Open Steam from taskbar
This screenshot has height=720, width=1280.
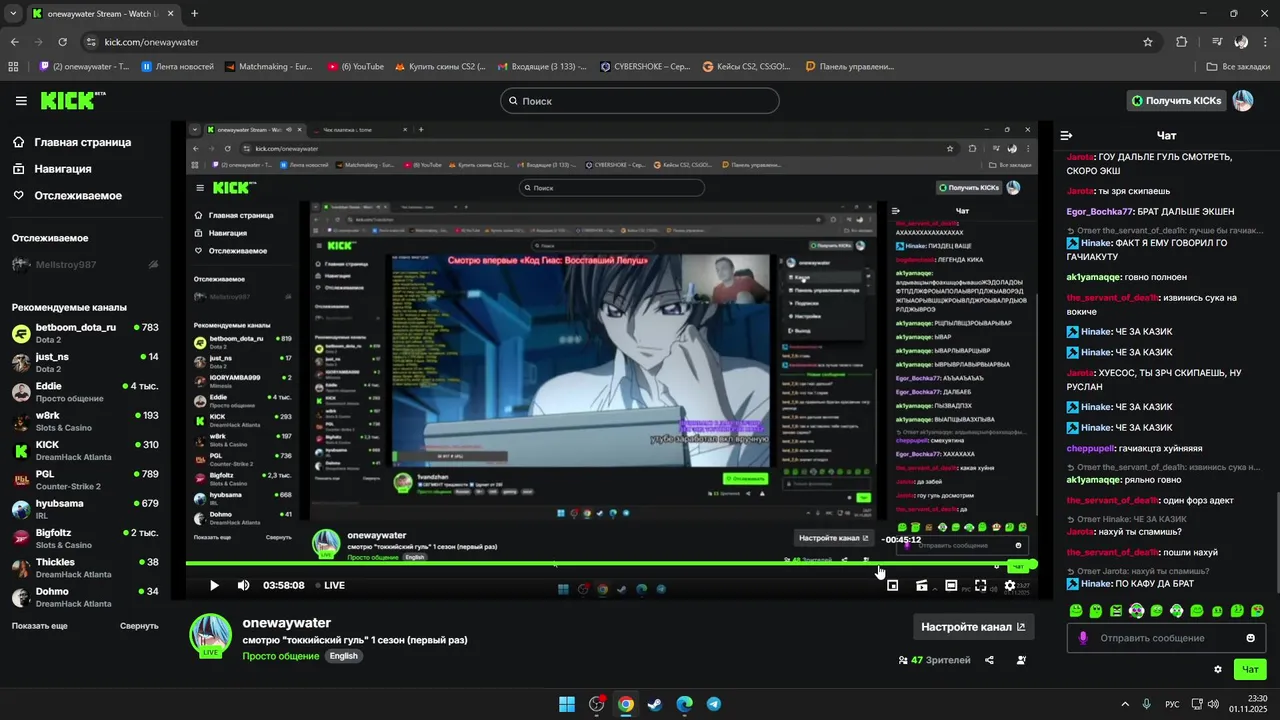[x=654, y=704]
